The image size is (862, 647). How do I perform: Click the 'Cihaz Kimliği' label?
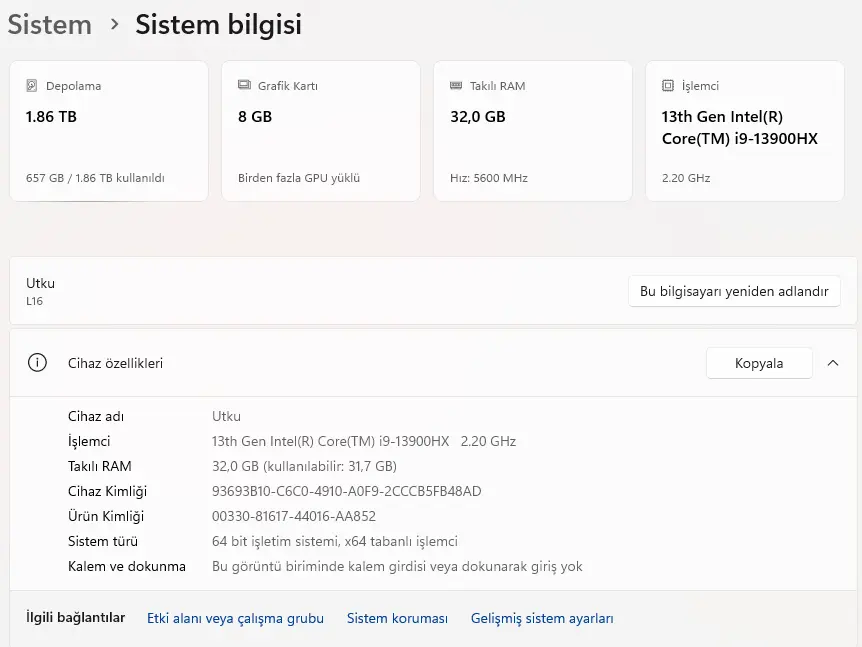pos(107,491)
